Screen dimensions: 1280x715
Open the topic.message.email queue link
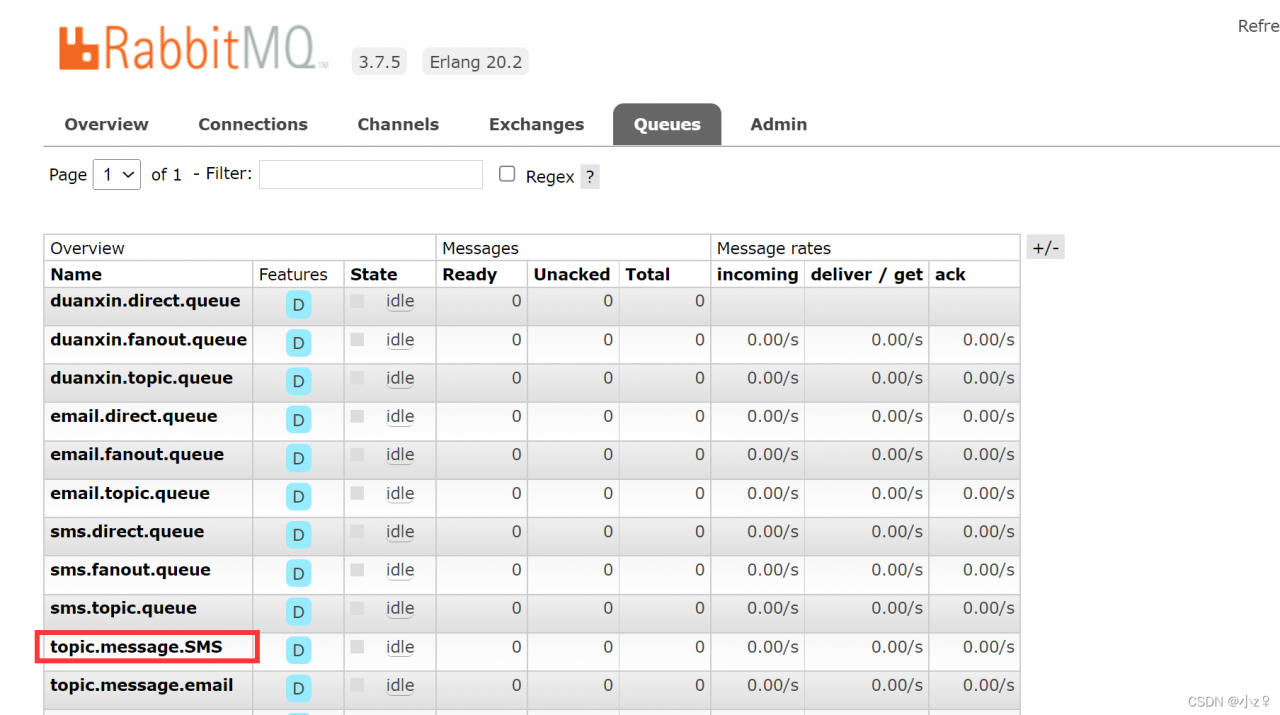click(x=142, y=685)
